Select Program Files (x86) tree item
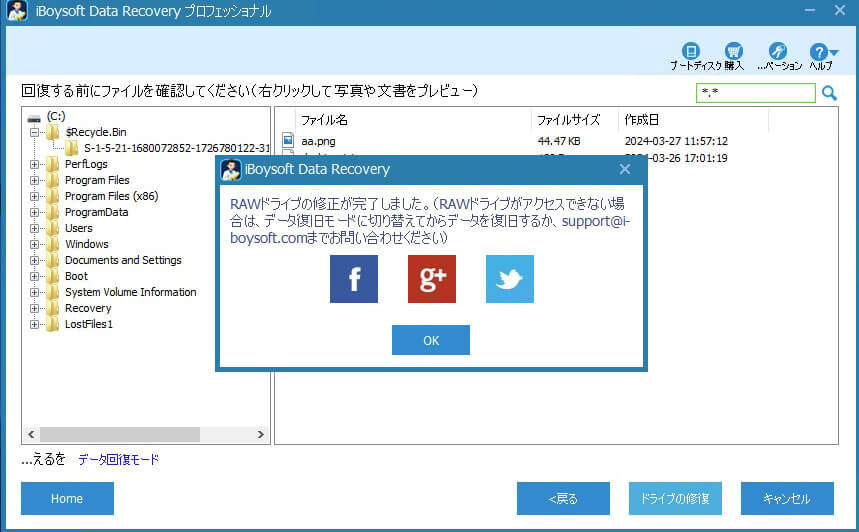 click(x=111, y=196)
